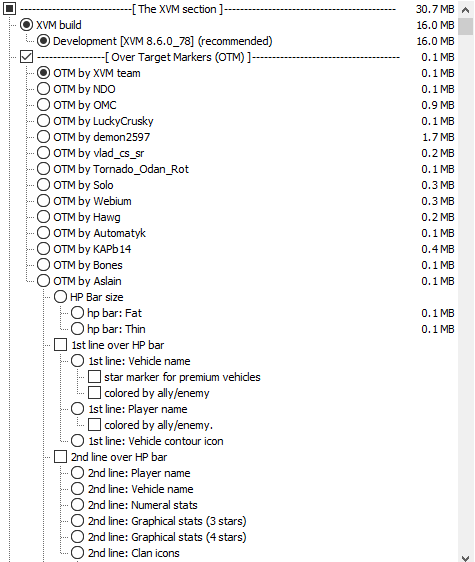Image resolution: width=475 pixels, height=562 pixels.
Task: Select 1st line: Vehicle name
Action: click(x=77, y=361)
